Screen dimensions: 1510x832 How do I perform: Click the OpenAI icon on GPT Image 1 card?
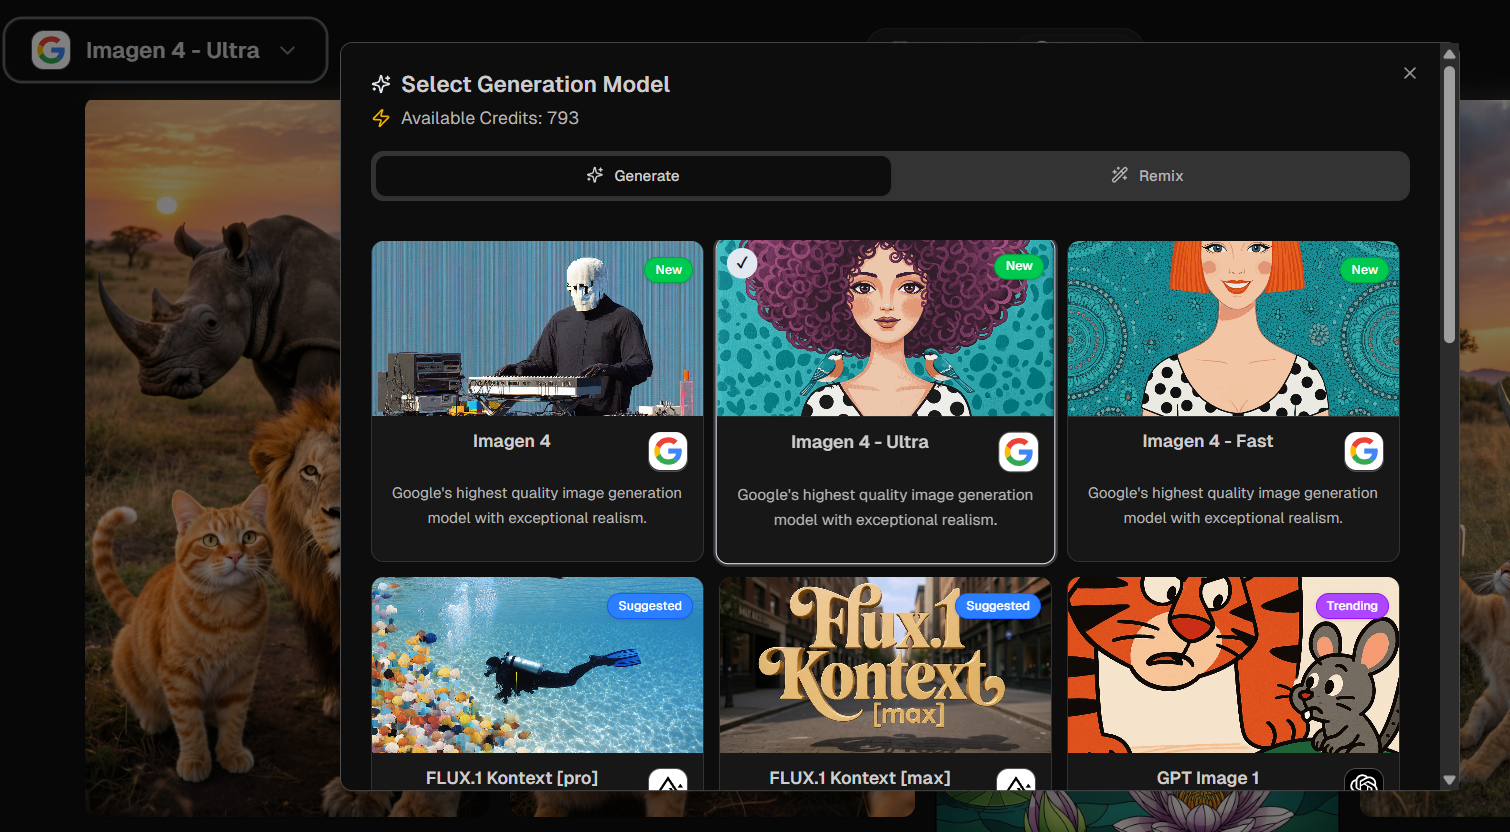pyautogui.click(x=1364, y=781)
